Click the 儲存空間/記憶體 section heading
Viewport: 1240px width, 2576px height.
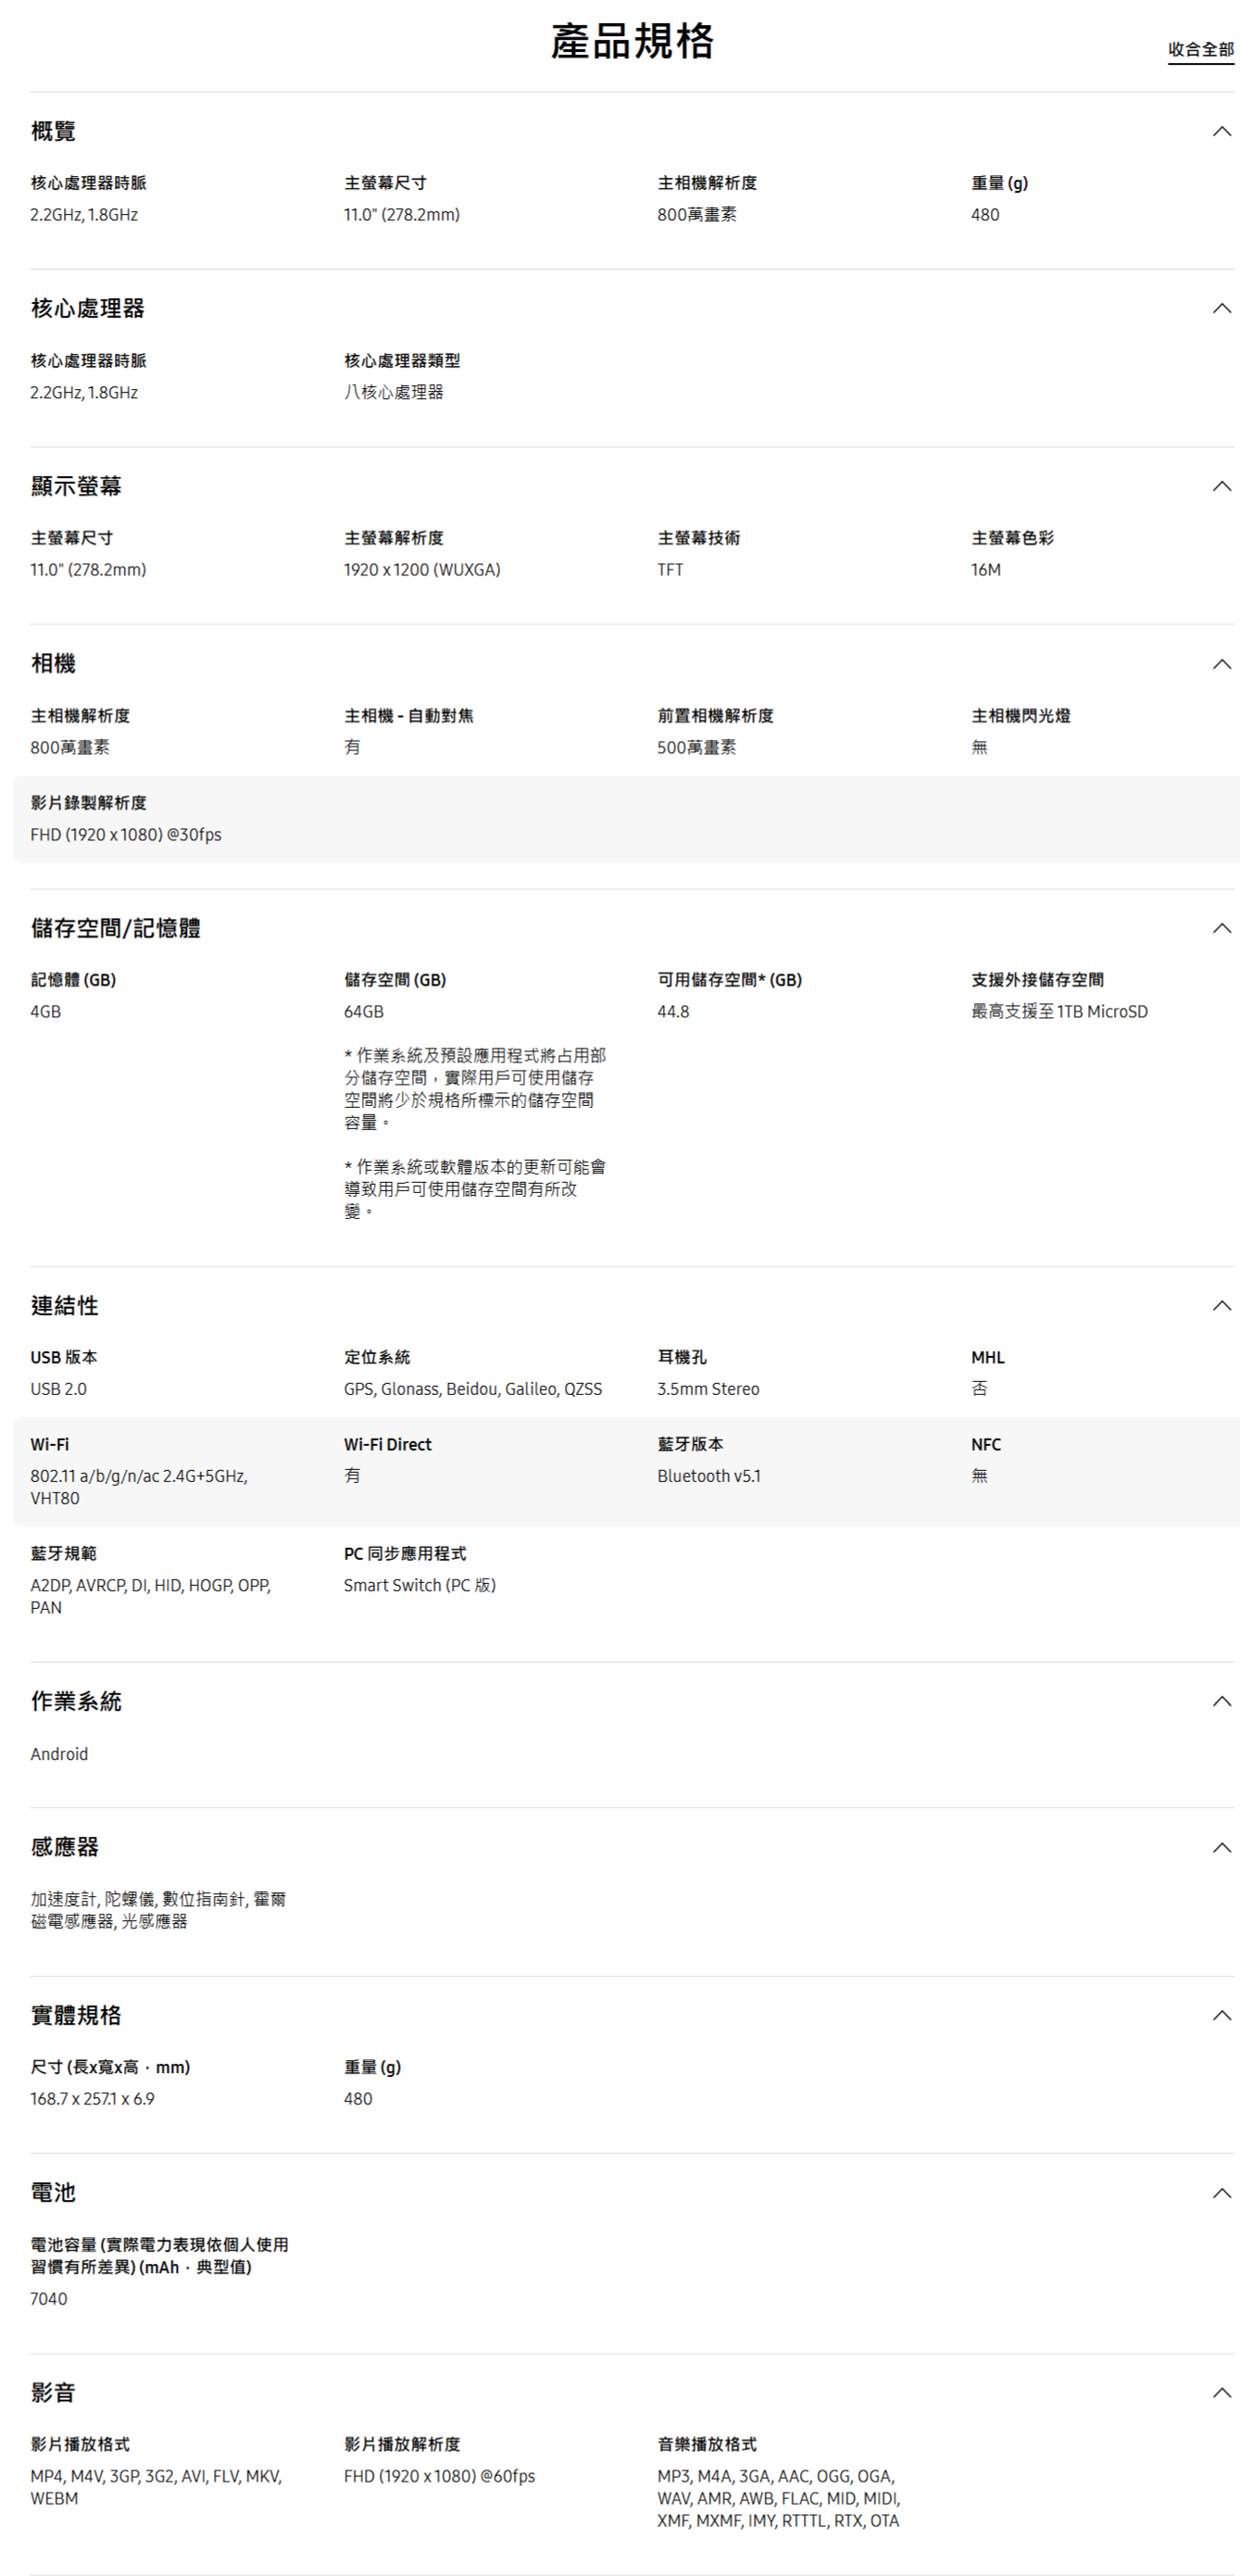tap(115, 928)
